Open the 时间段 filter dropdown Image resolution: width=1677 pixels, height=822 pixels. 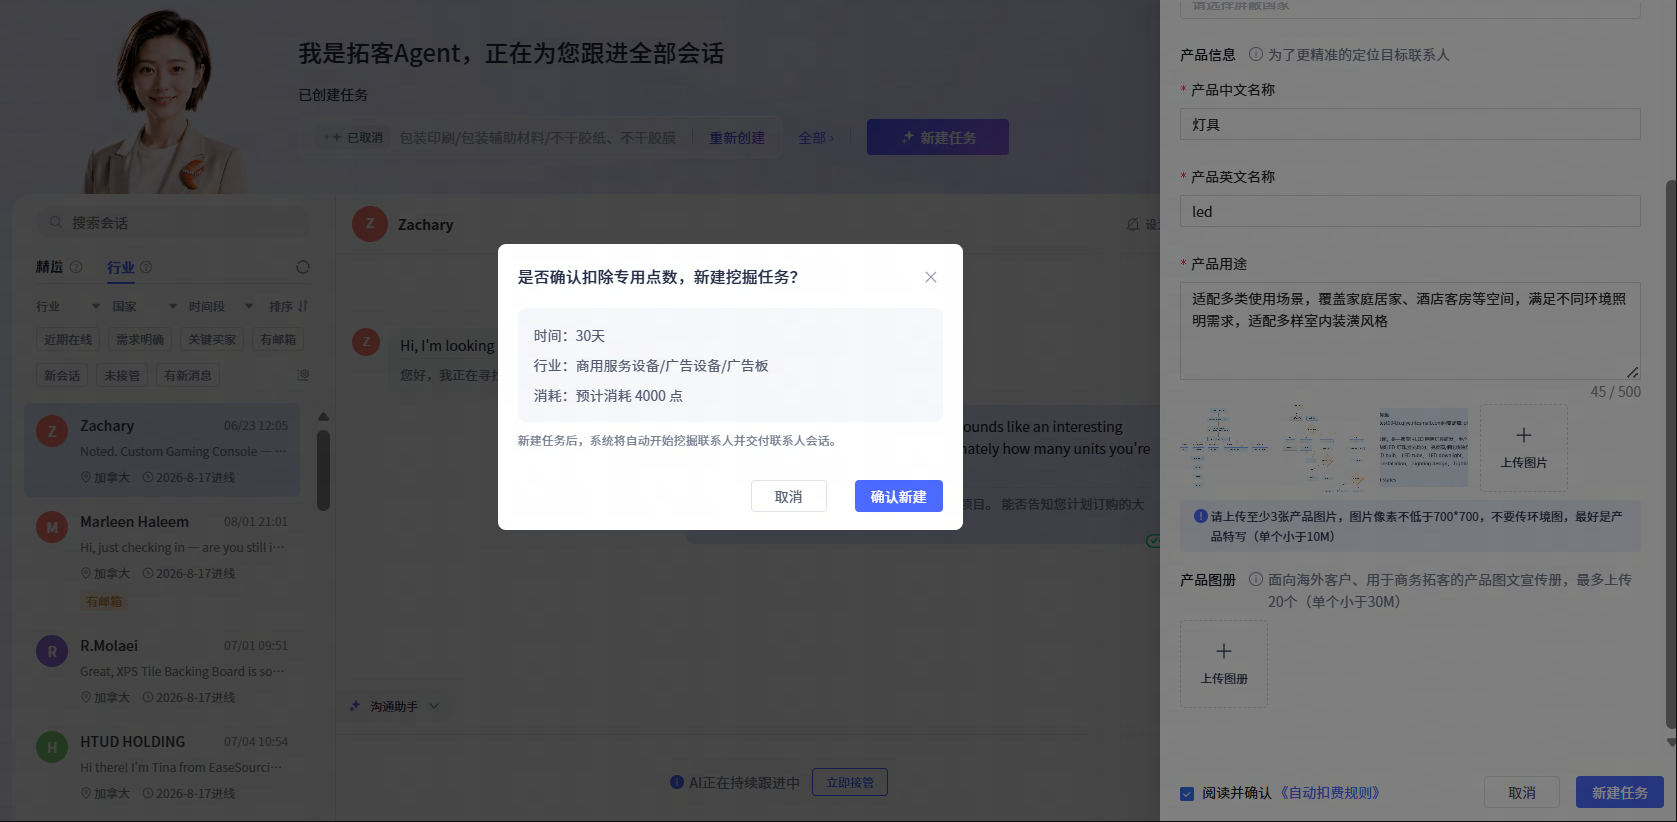[x=221, y=306]
